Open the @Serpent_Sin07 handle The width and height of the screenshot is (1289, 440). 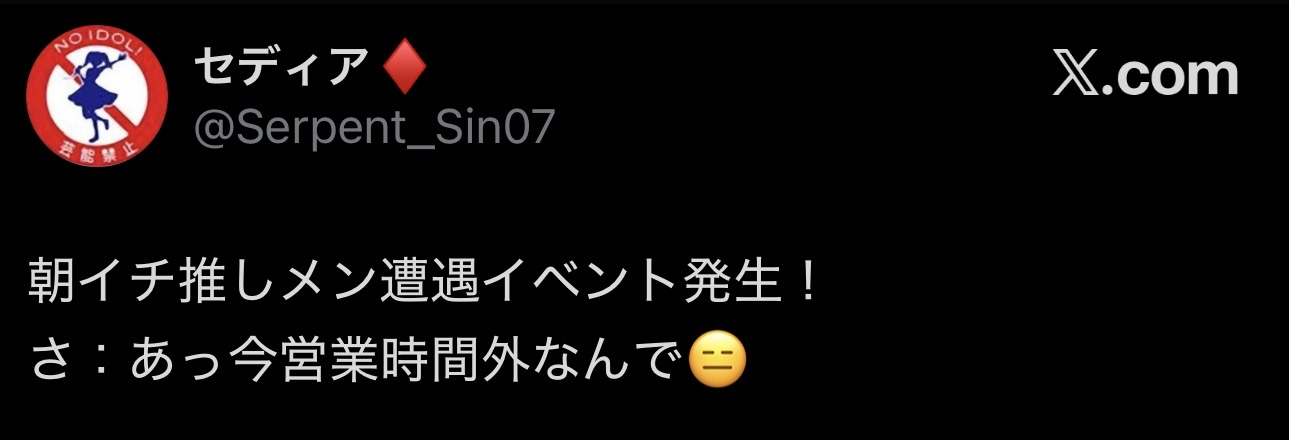tap(373, 129)
